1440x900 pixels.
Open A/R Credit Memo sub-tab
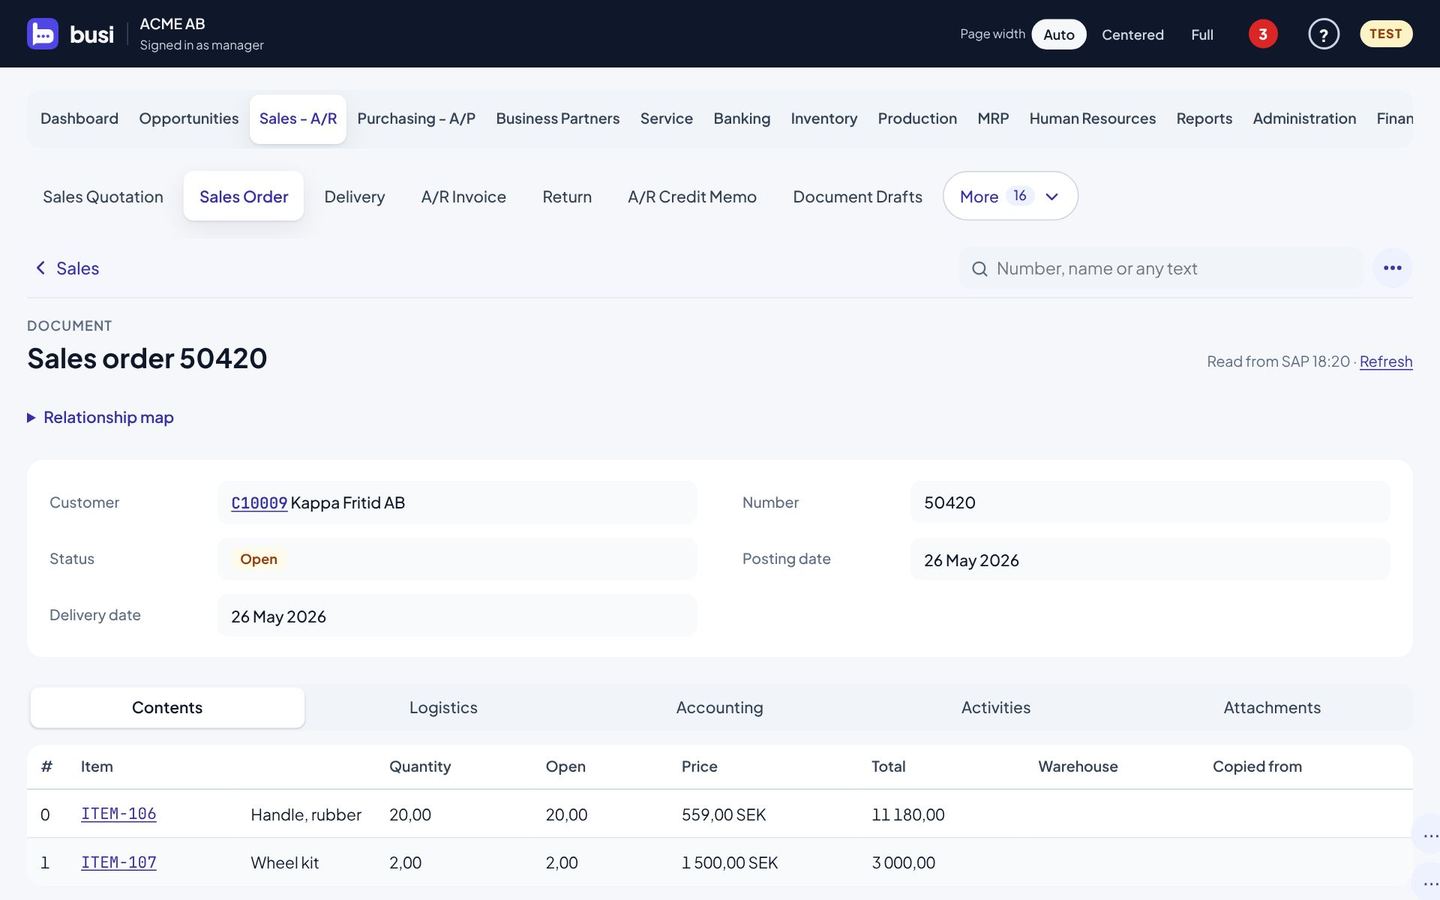click(692, 196)
